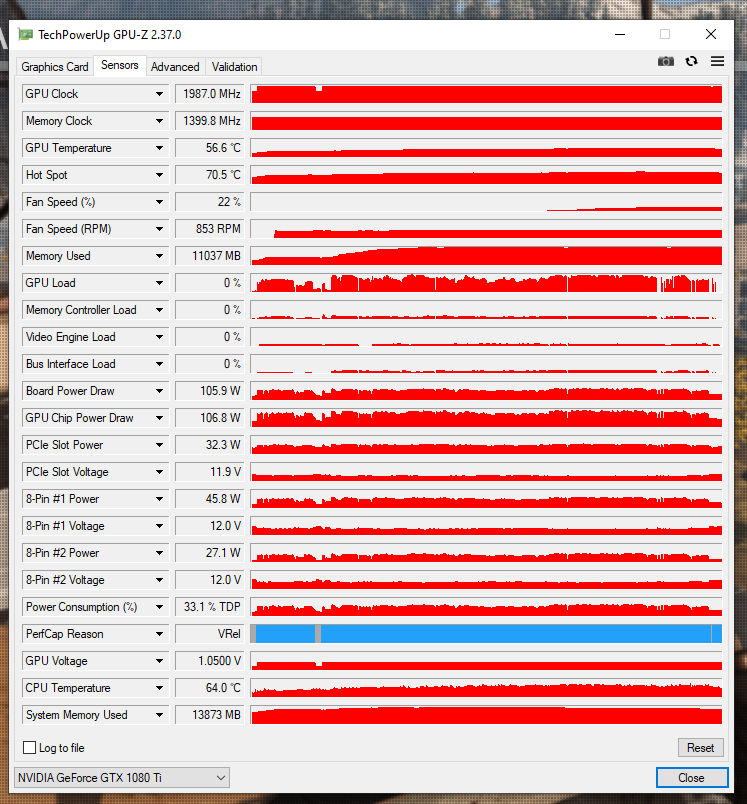The image size is (747, 804).
Task: Click the Board Power Draw value 105.9 W
Action: coord(210,391)
